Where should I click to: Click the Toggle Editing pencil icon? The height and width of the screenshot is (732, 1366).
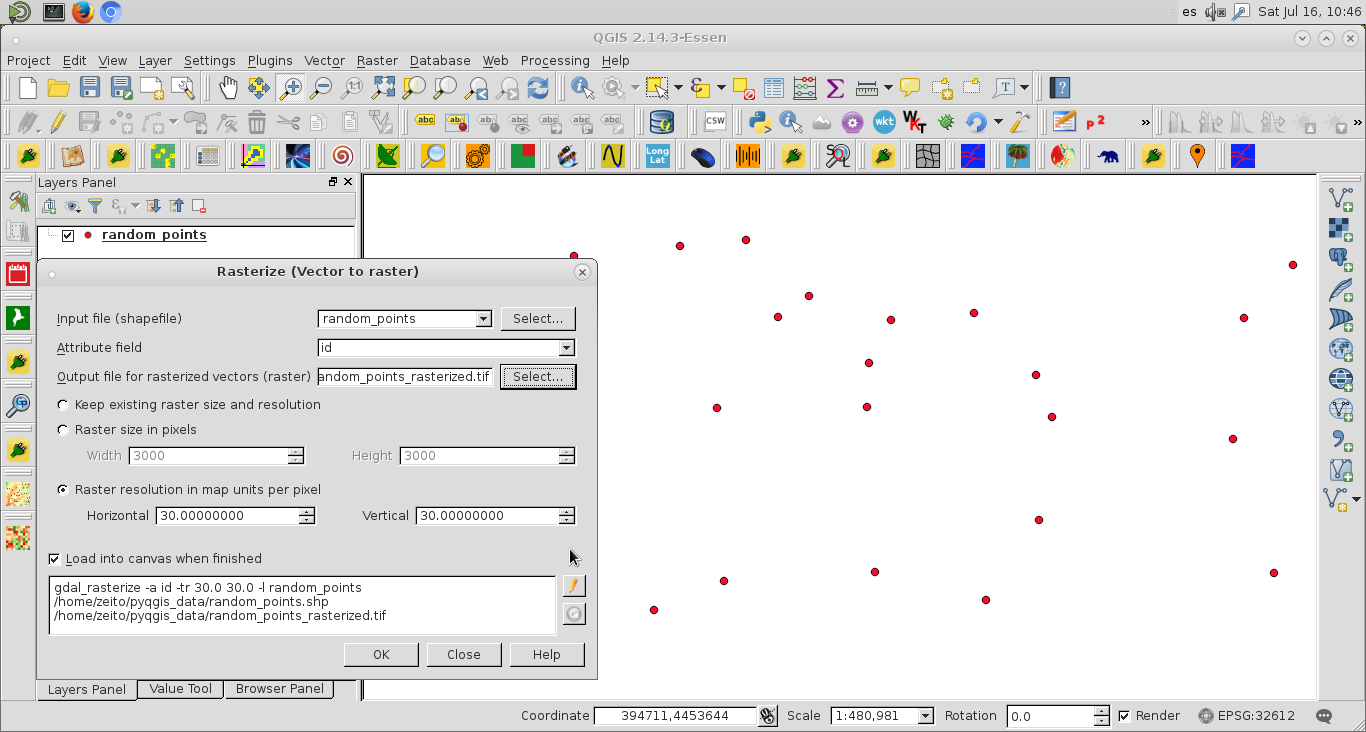[58, 122]
